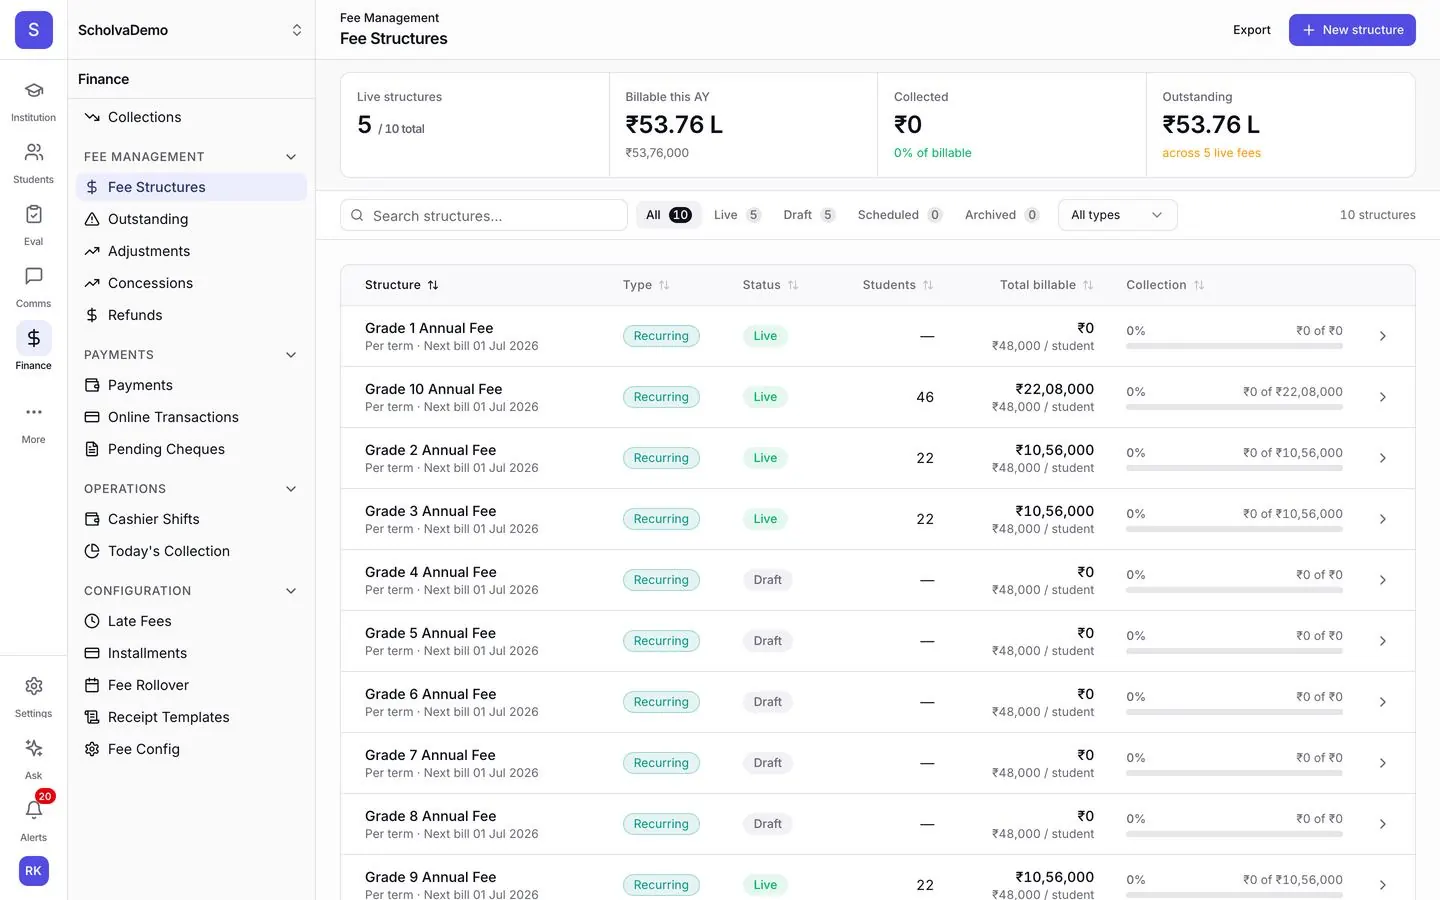The width and height of the screenshot is (1440, 900).
Task: Focus the Search structures field
Action: tap(484, 215)
